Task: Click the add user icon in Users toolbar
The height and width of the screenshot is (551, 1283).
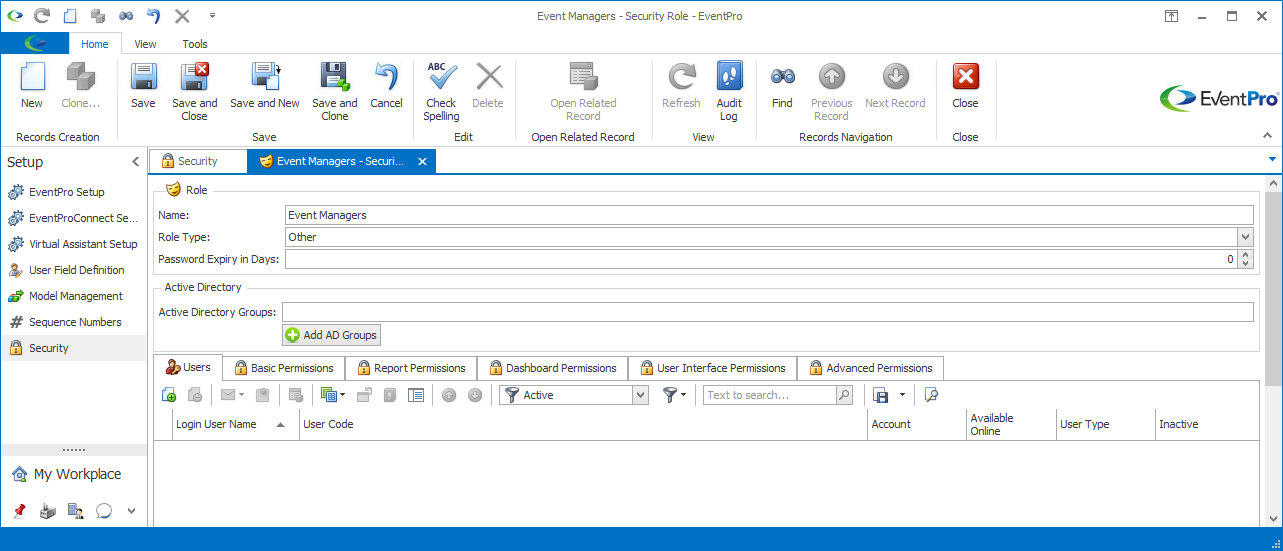Action: coord(169,395)
